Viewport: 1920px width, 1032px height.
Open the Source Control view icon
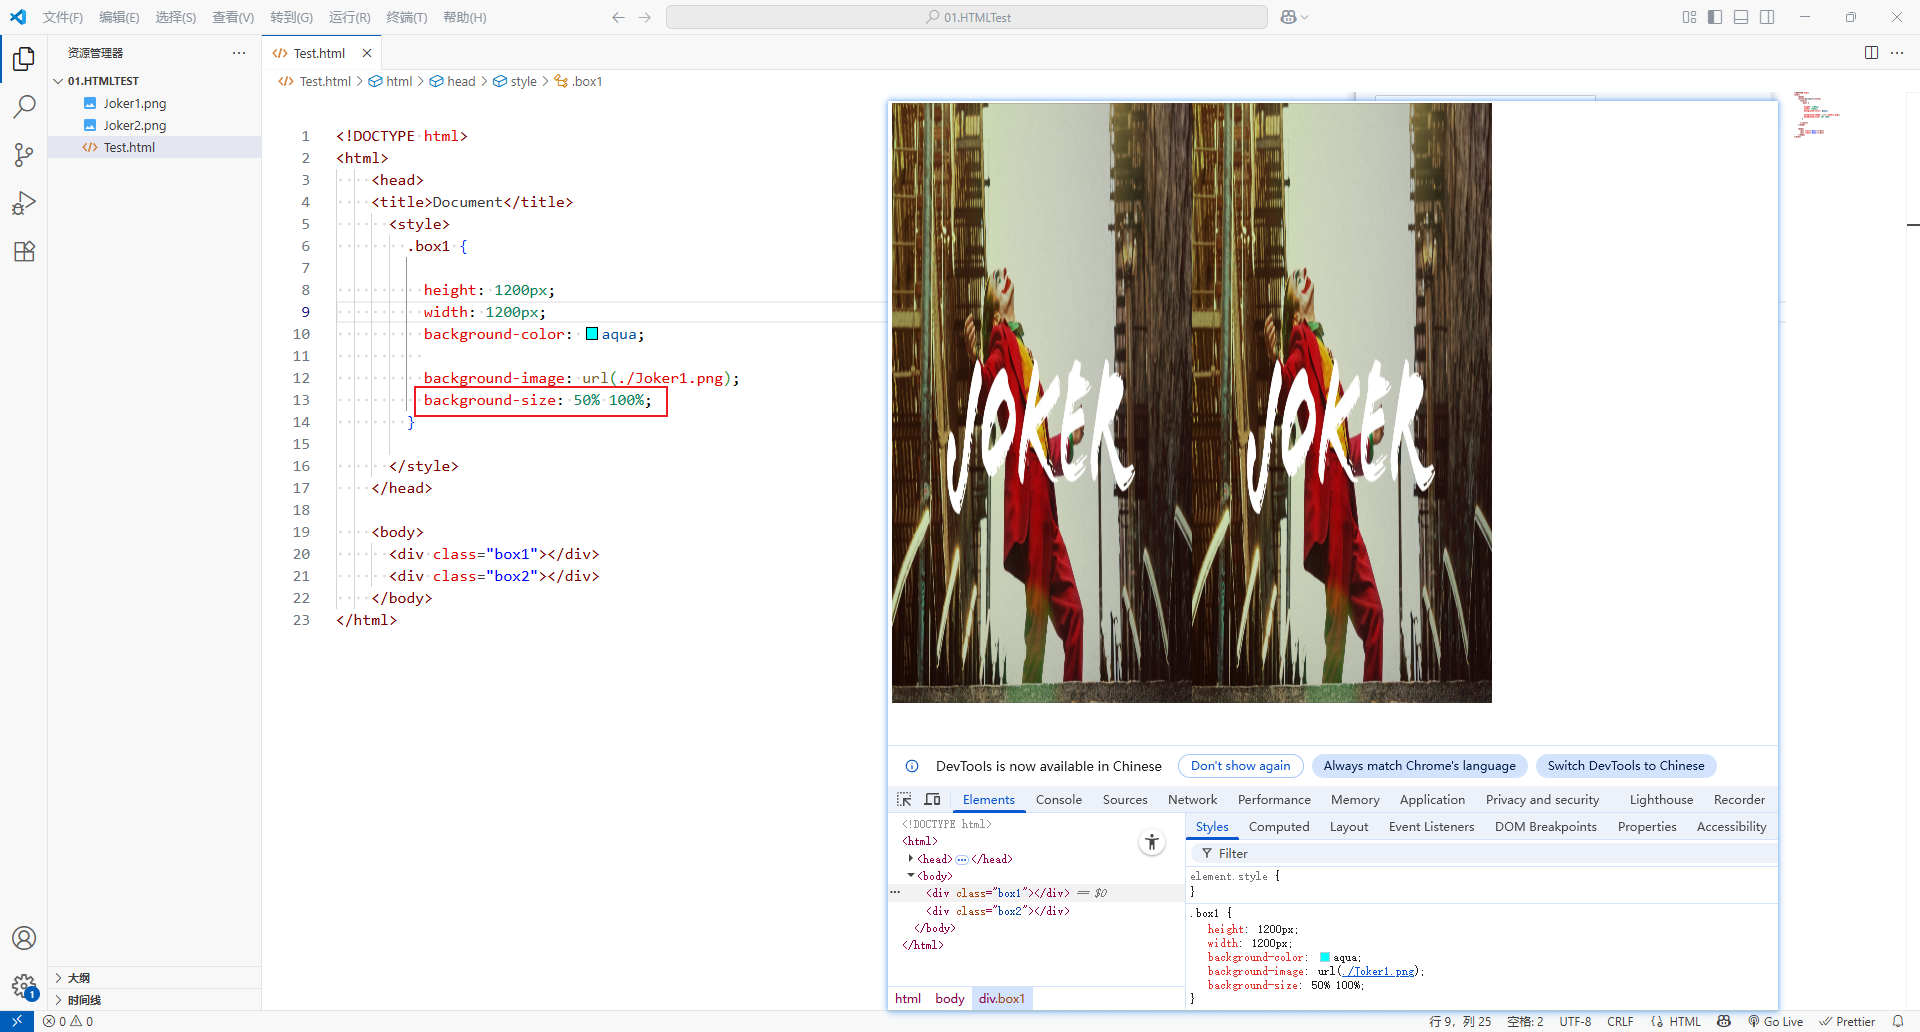coord(24,155)
